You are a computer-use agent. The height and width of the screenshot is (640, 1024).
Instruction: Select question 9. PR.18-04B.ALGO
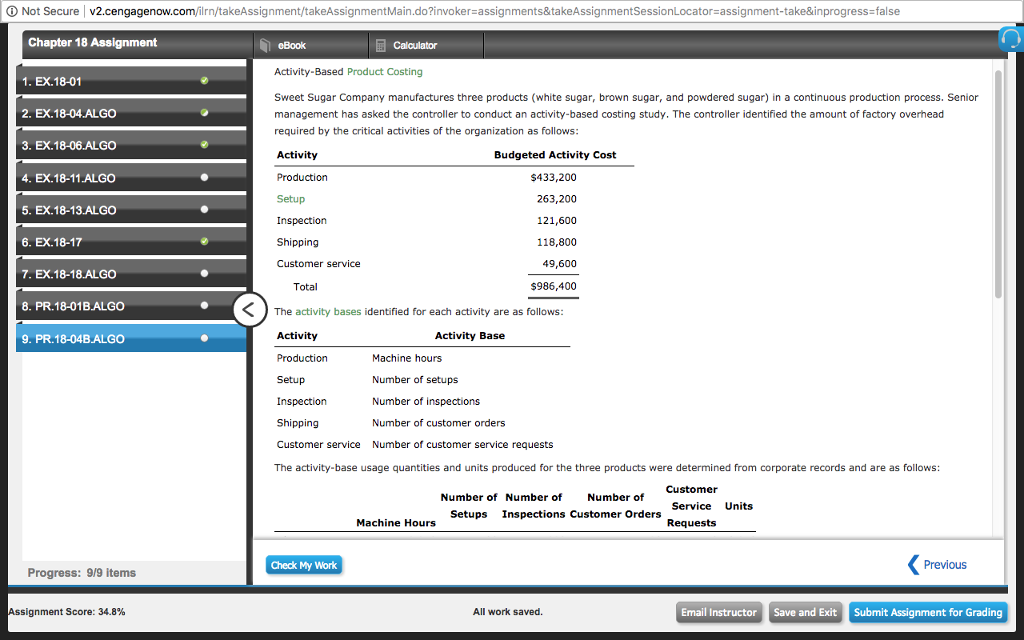click(x=131, y=338)
